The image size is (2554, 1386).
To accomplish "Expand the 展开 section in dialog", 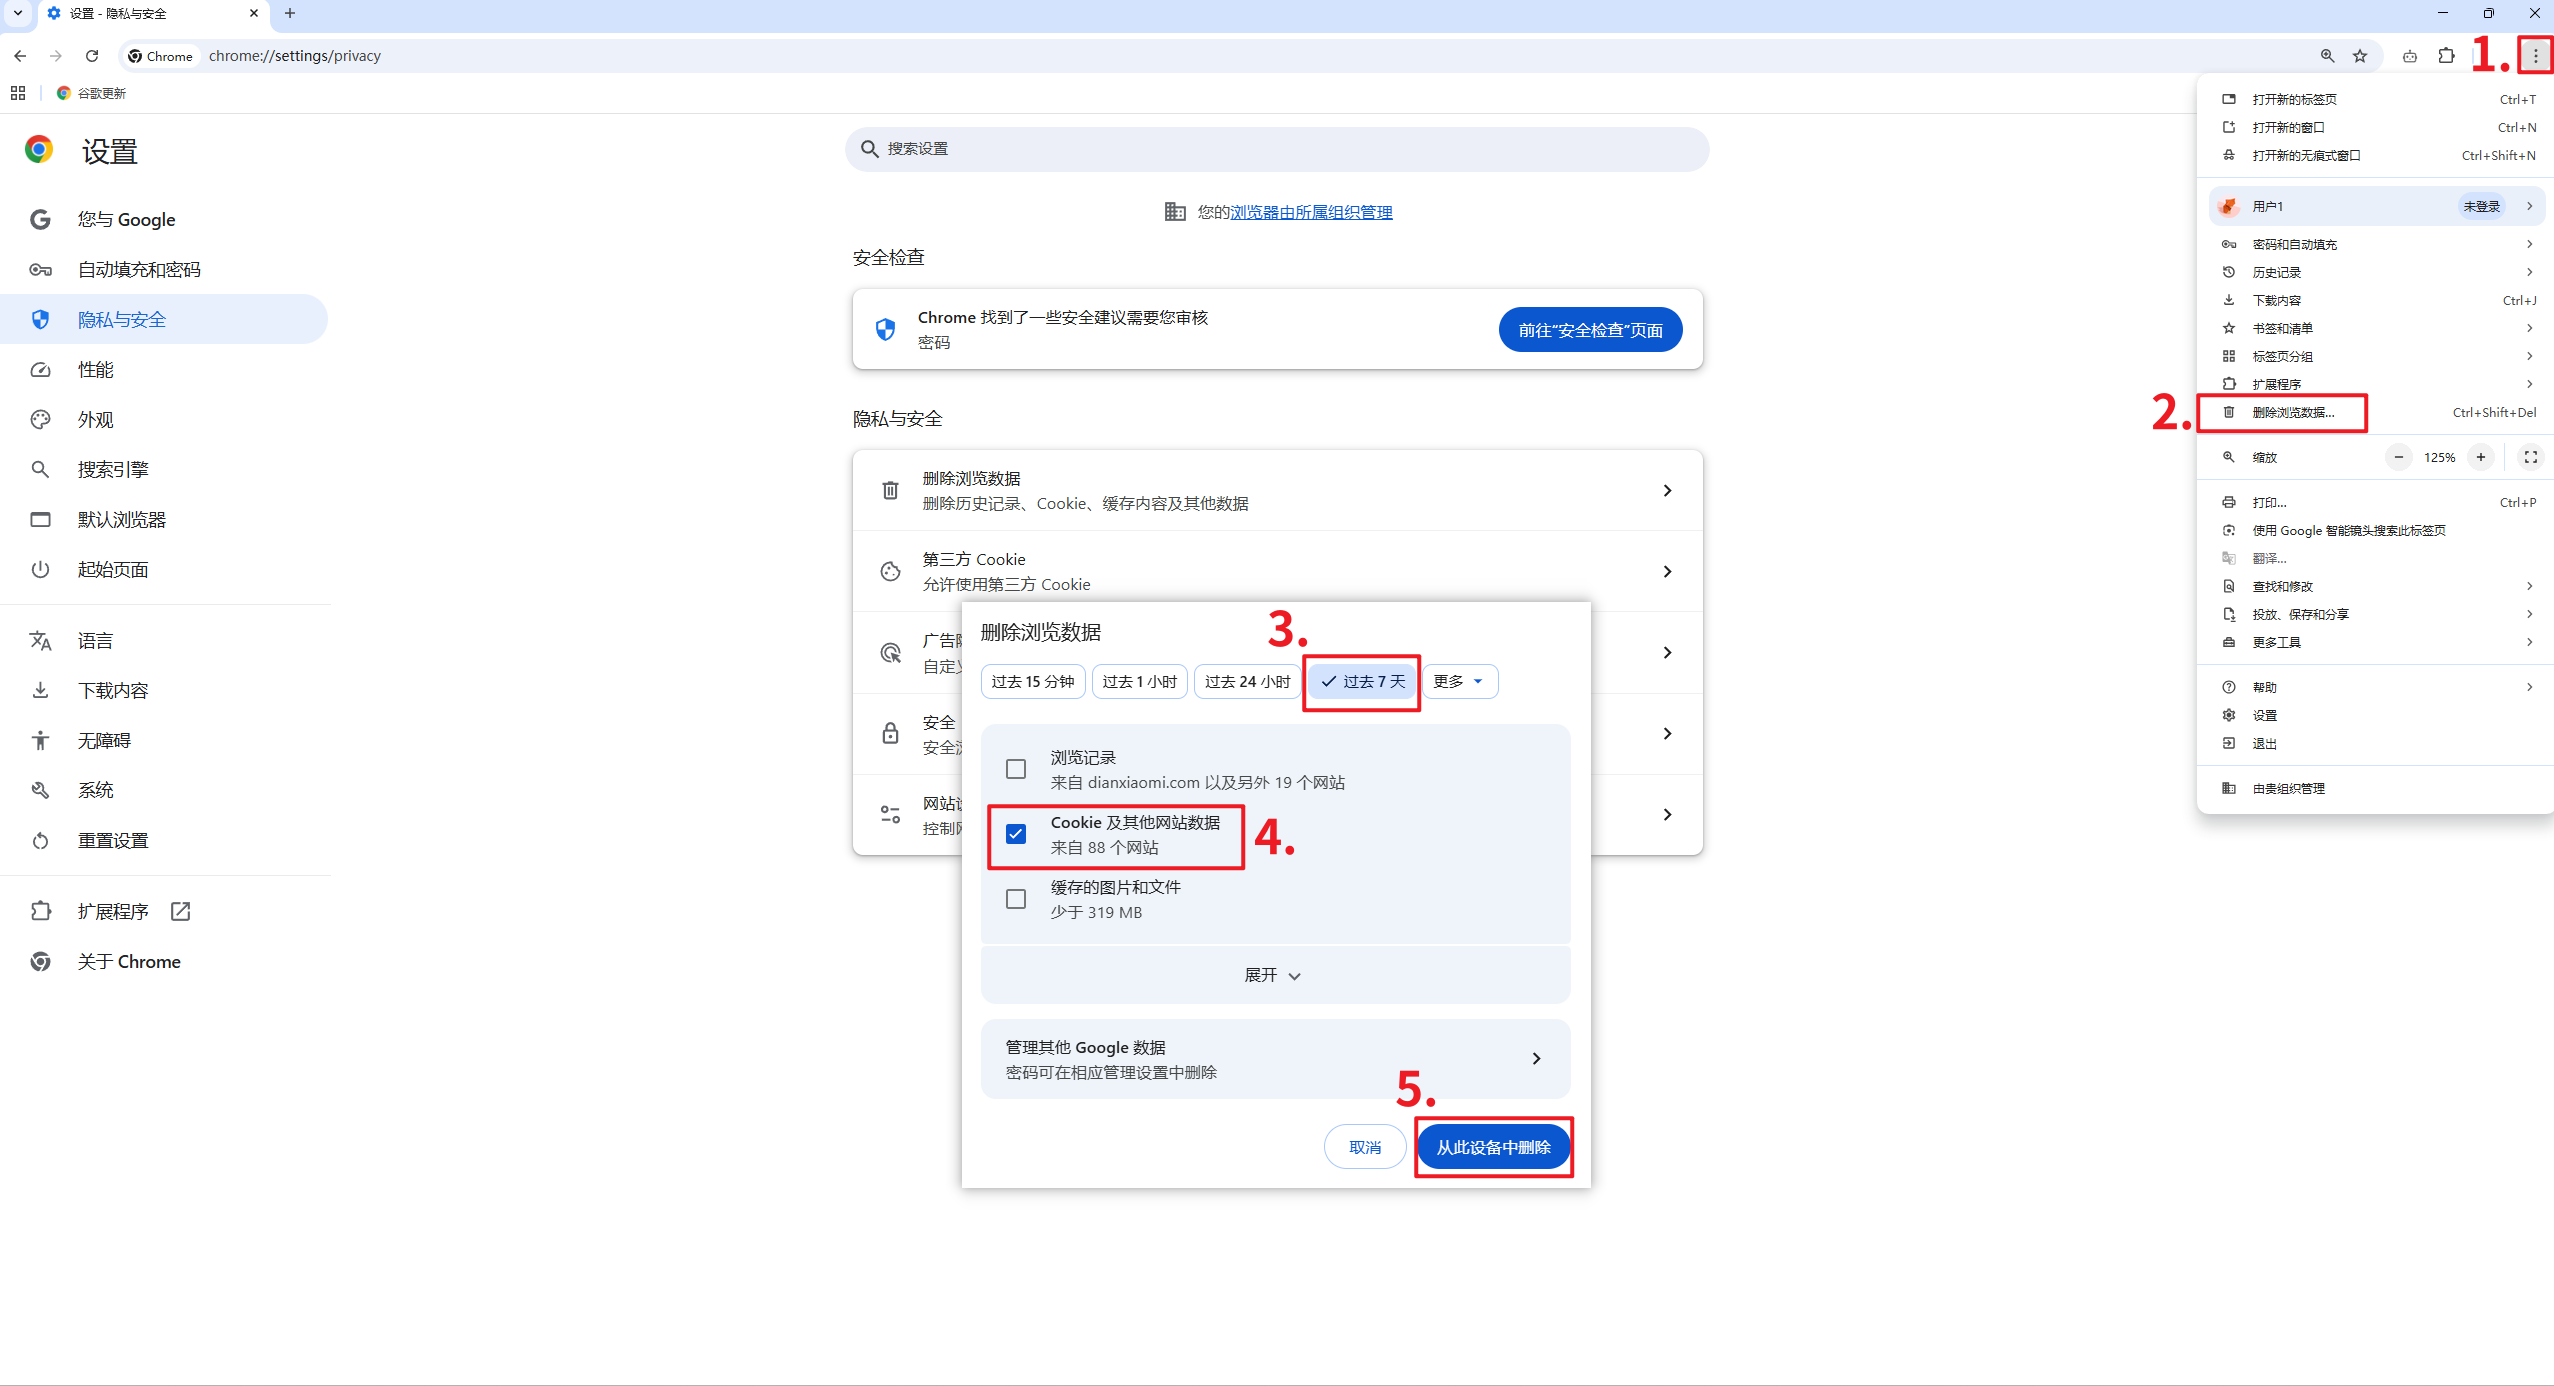I will tap(1273, 975).
